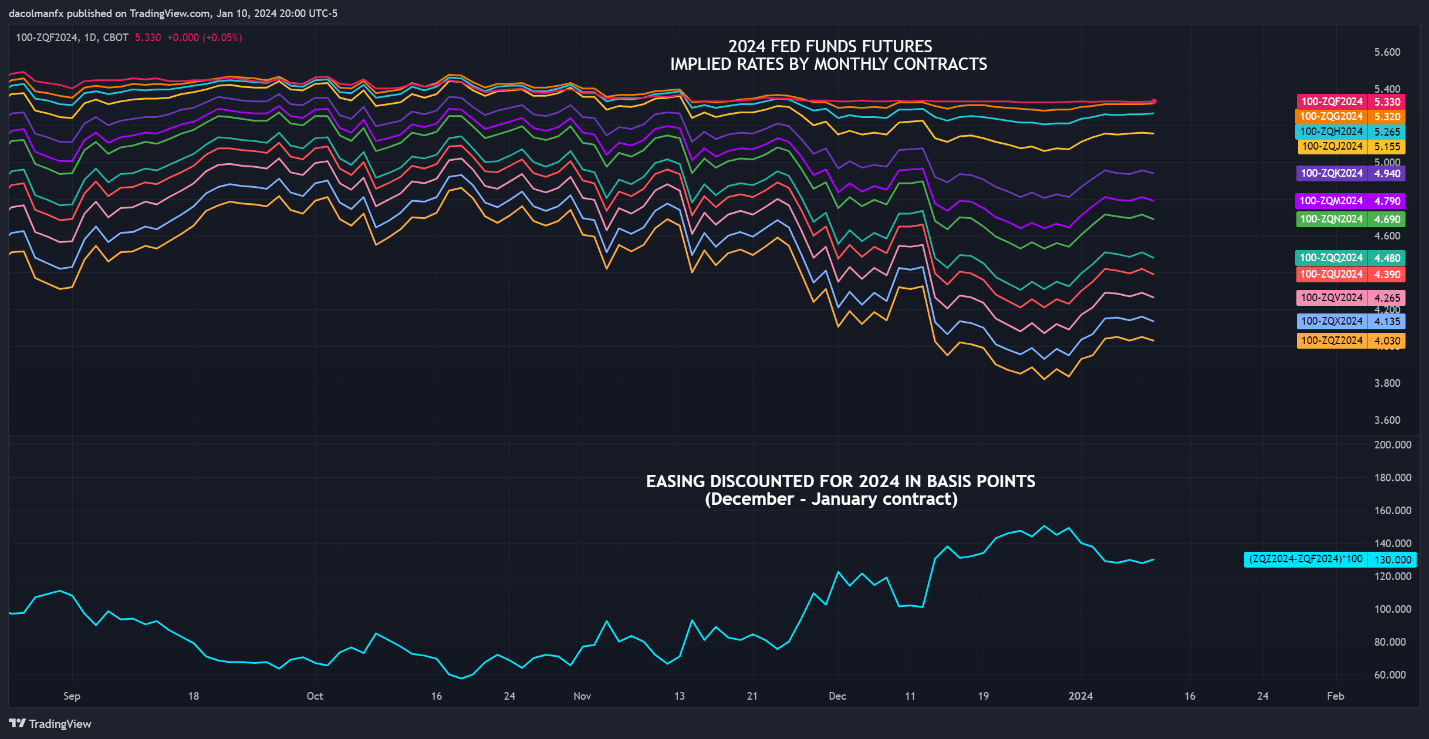Click the red dot at ZQF2024 line end
Image resolution: width=1429 pixels, height=739 pixels.
1155,101
